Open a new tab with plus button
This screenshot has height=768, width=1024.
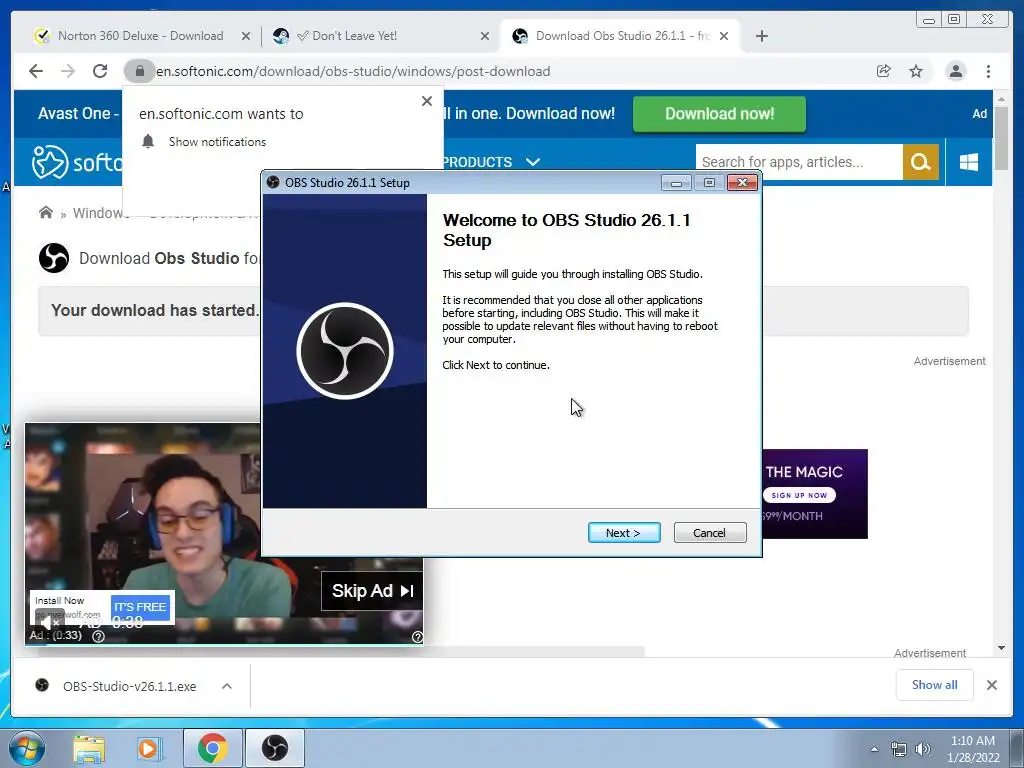click(761, 36)
